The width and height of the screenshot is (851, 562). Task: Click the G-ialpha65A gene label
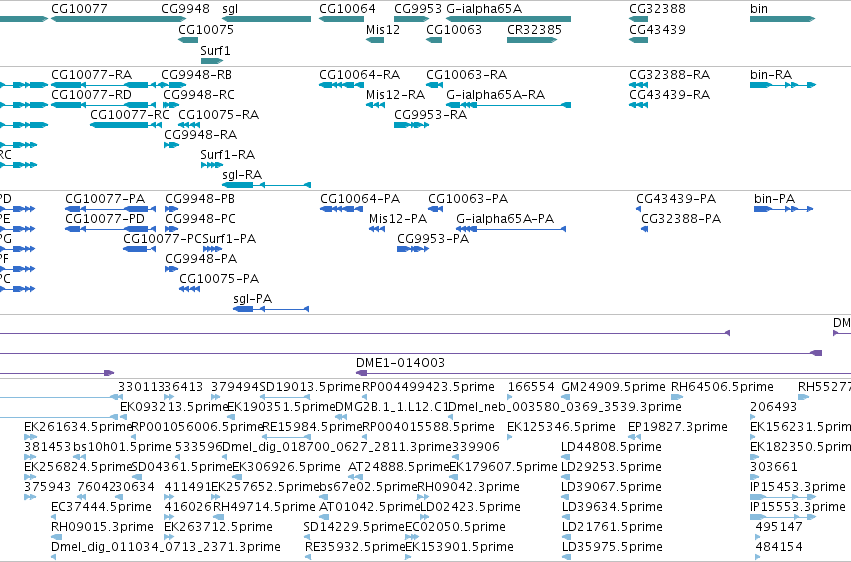coord(484,9)
